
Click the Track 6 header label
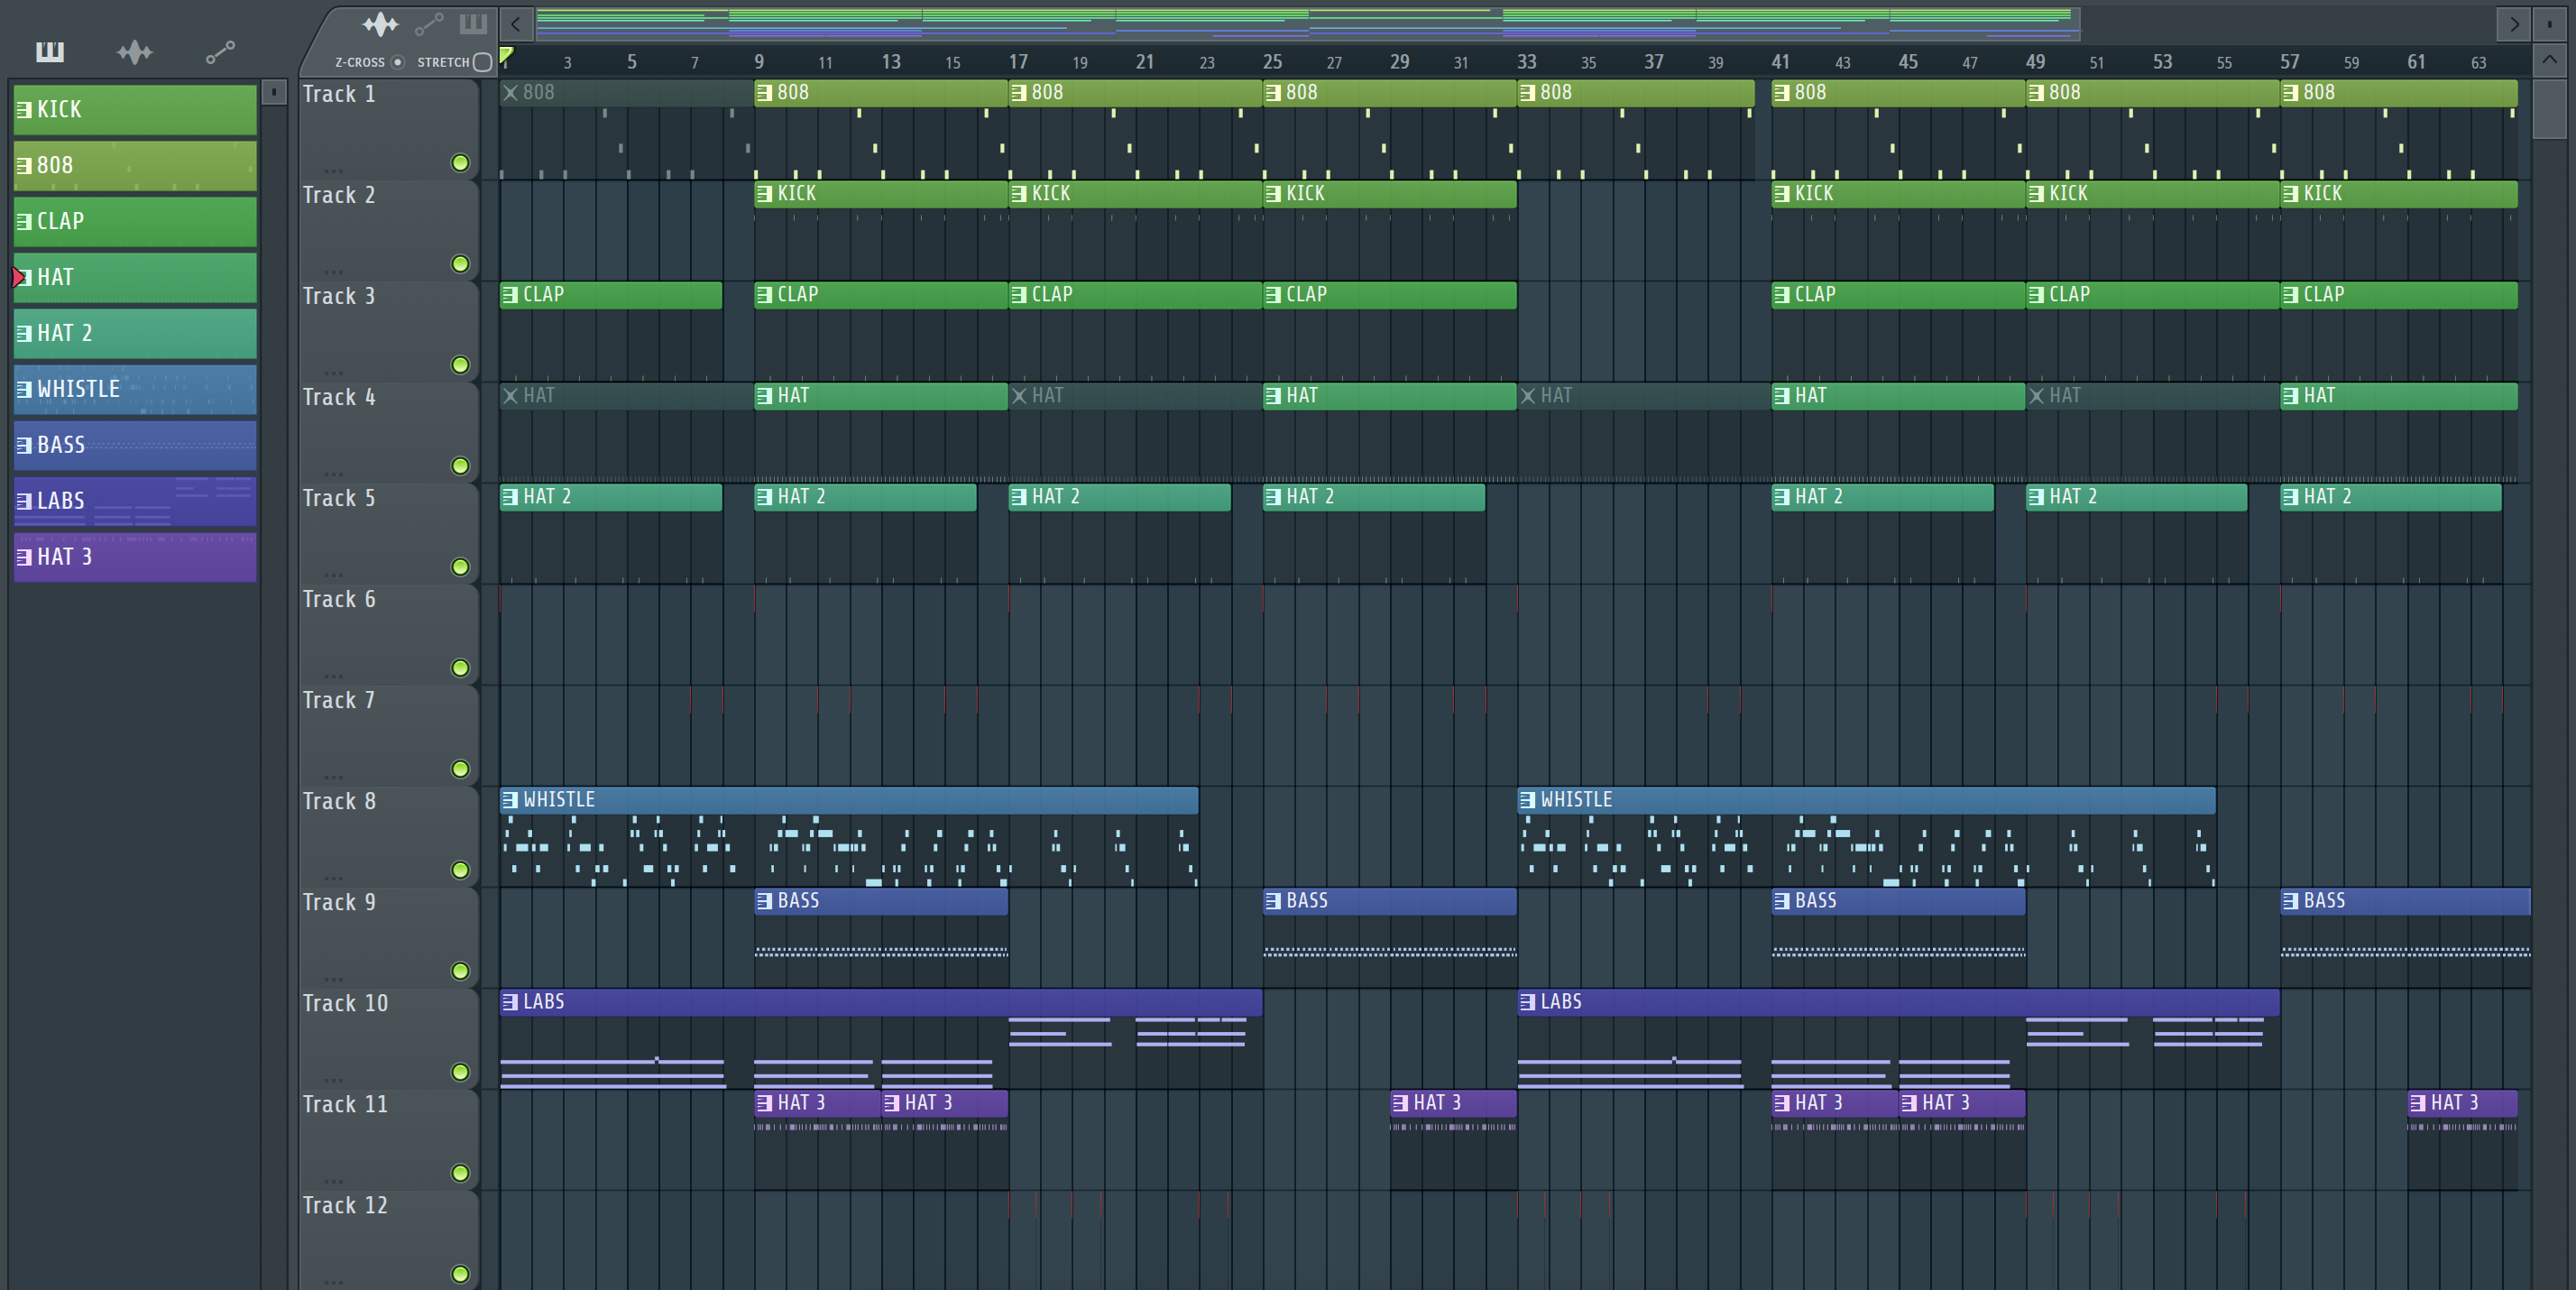point(339,600)
